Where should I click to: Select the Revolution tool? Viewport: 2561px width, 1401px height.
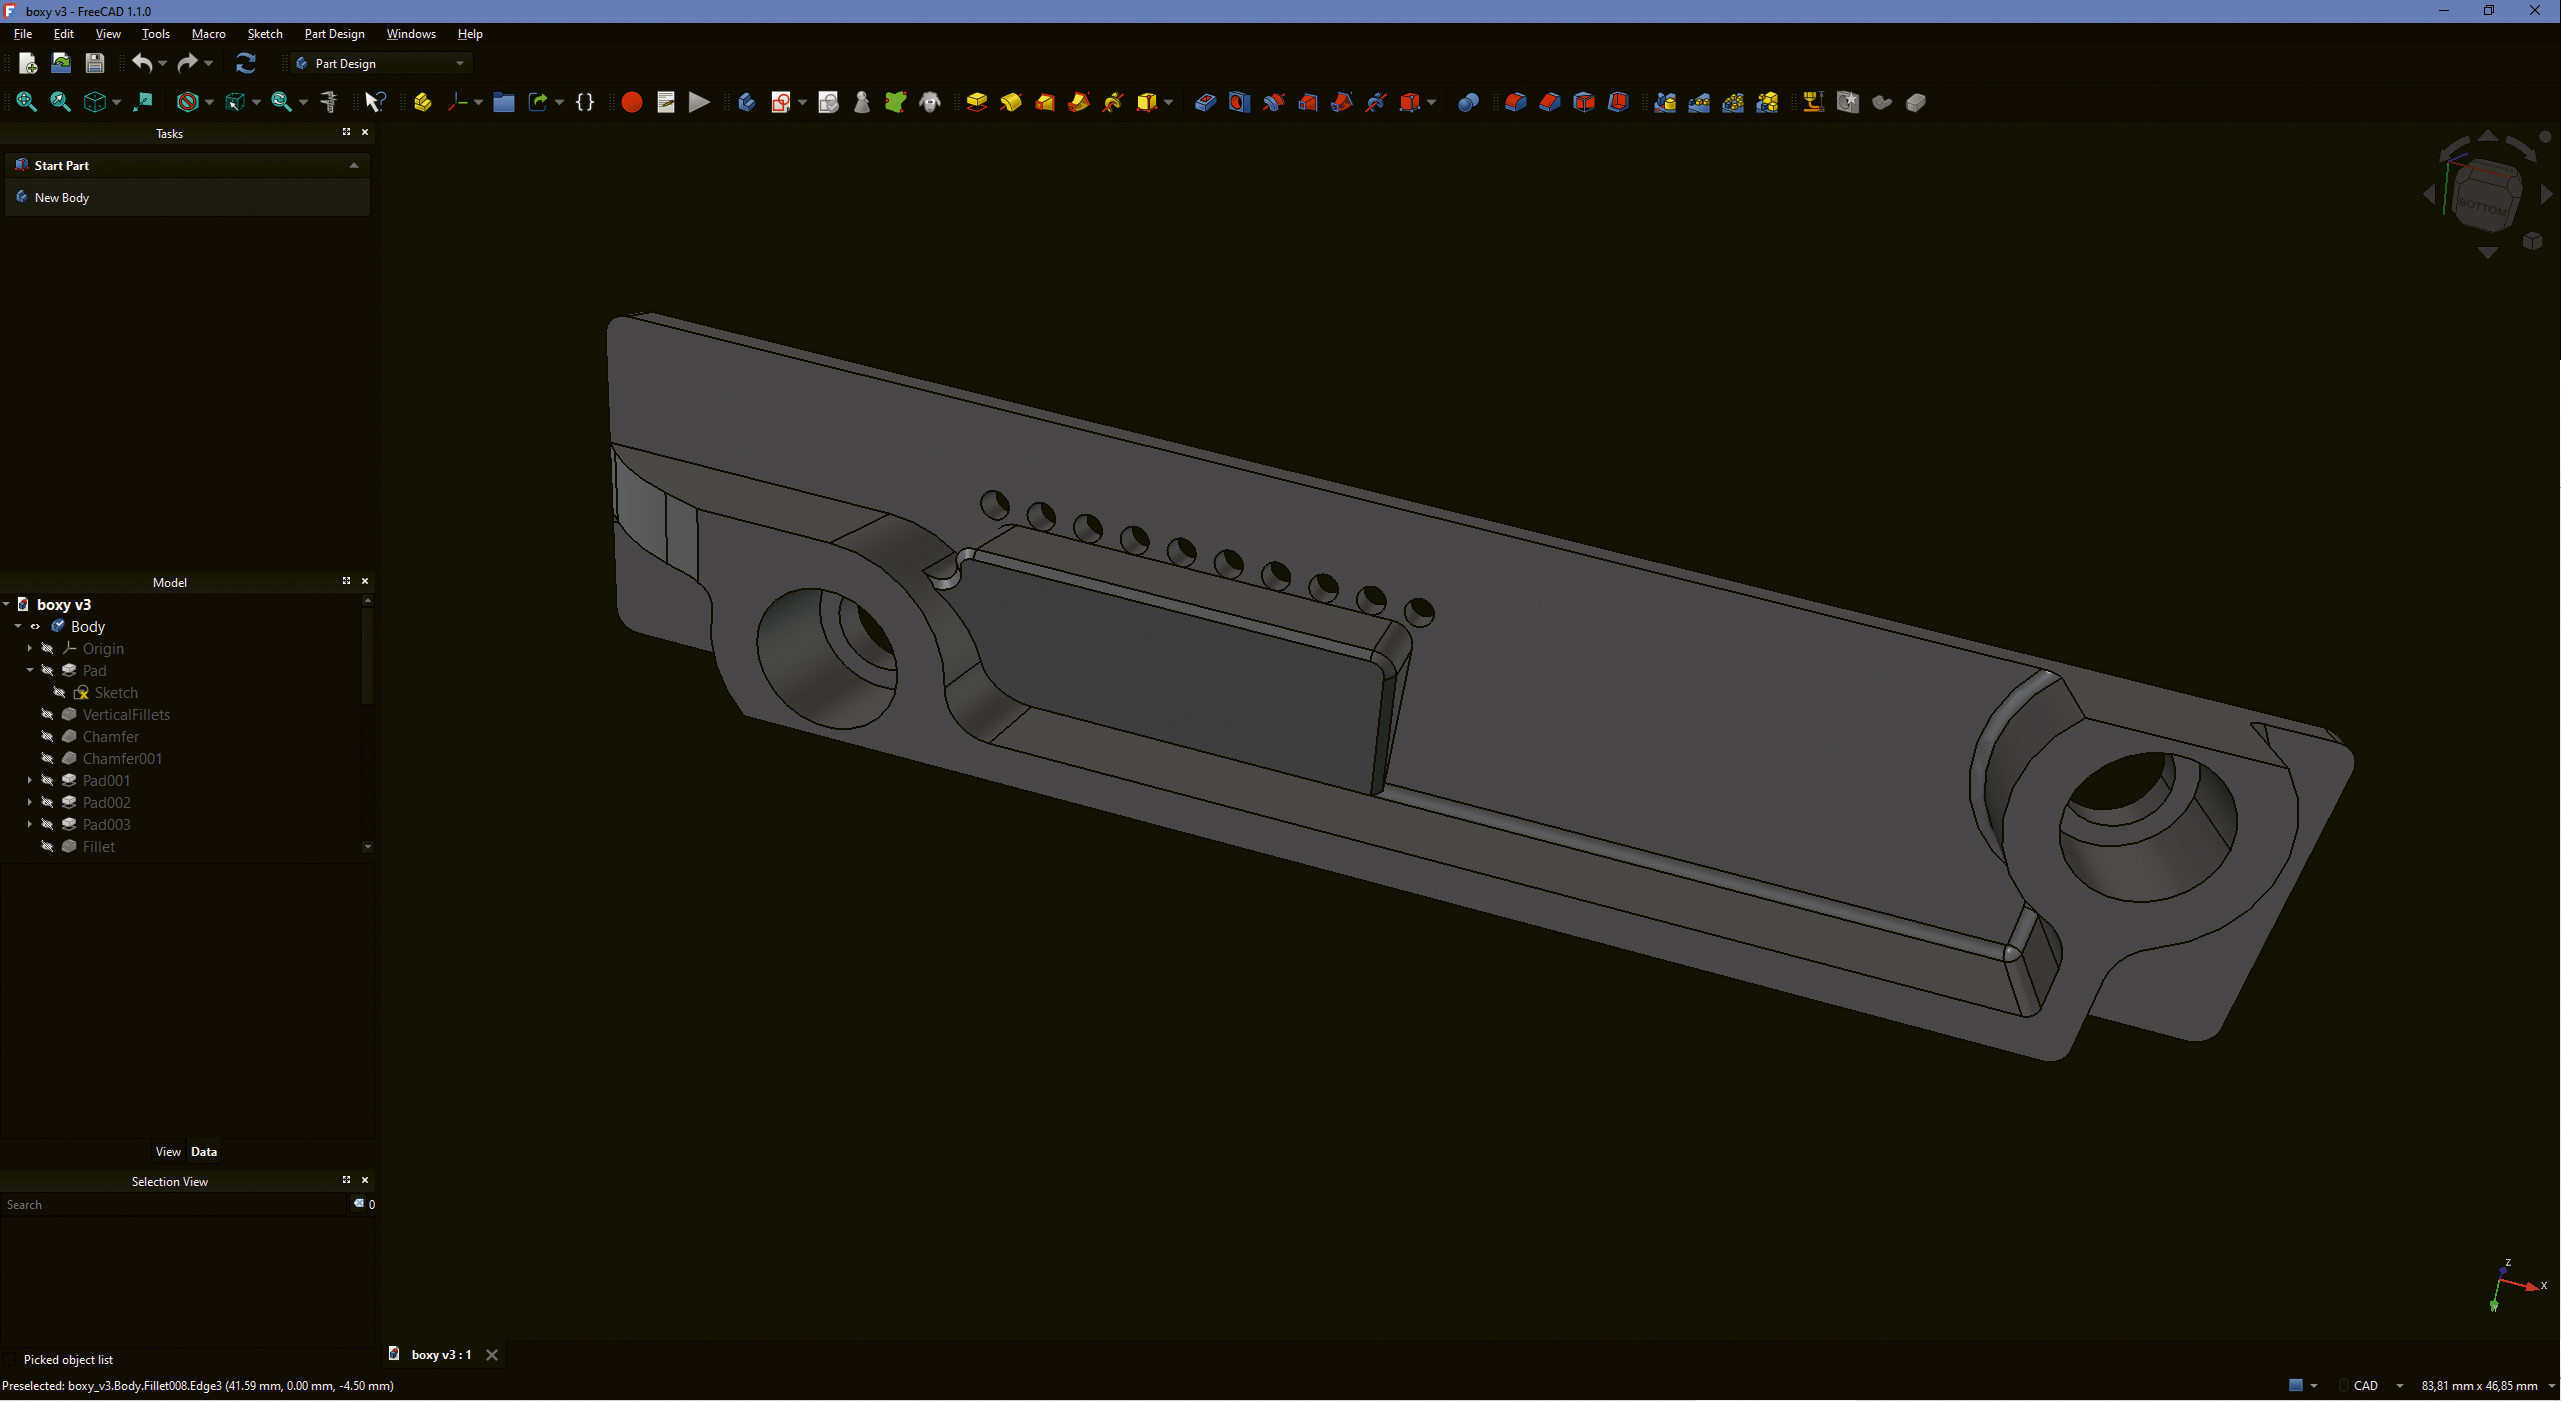click(1011, 102)
